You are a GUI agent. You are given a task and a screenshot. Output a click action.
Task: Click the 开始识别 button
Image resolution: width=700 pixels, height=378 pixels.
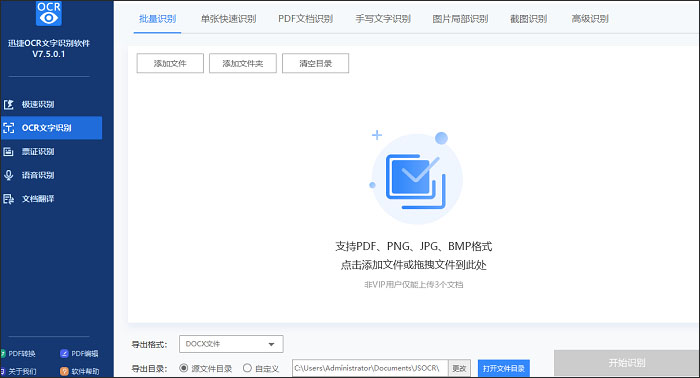(x=627, y=363)
